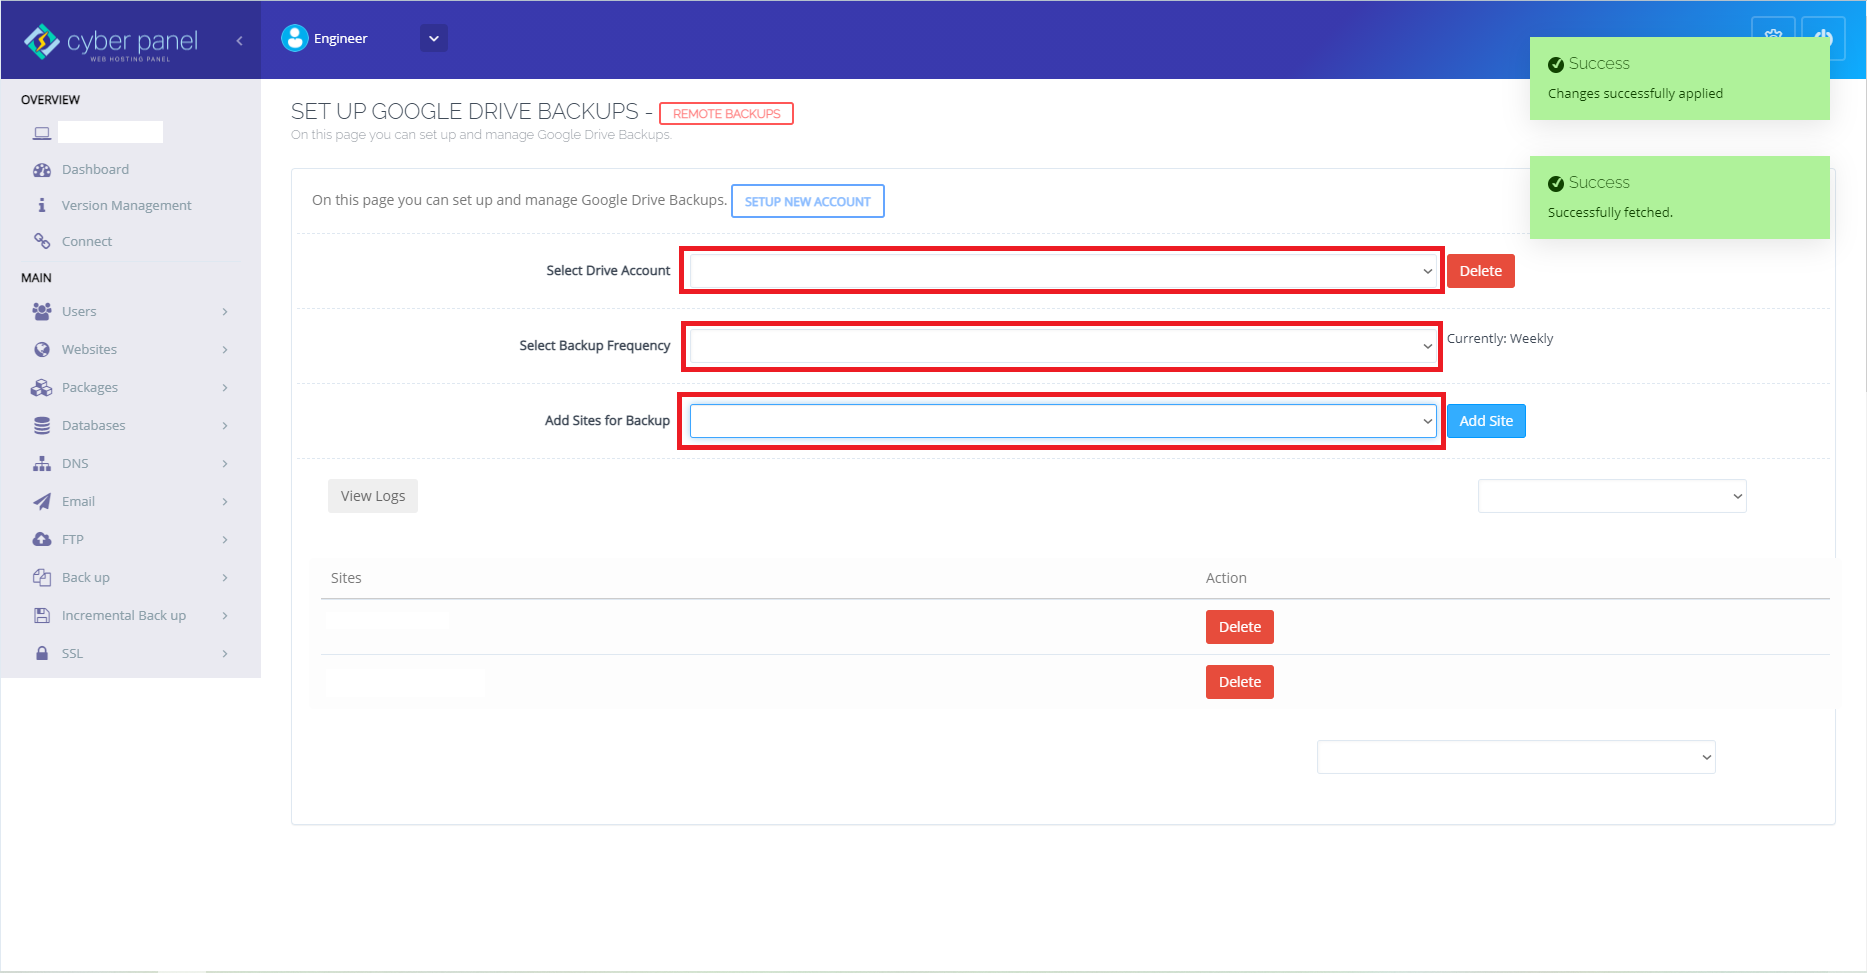Click the Engineer user avatar icon
Viewport: 1867px width, 973px height.
tap(295, 38)
